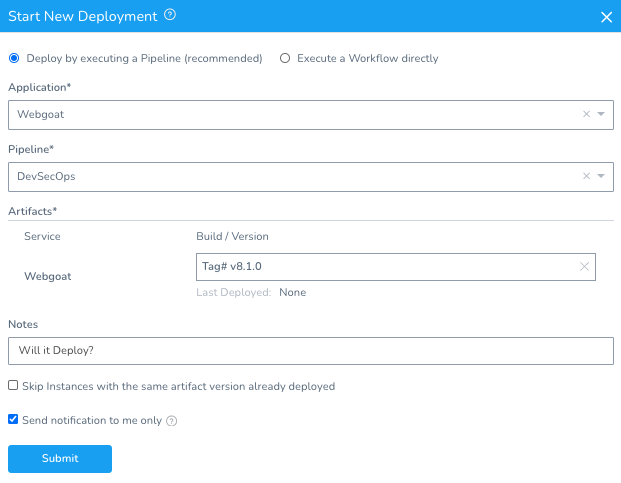Expand the Pipeline dropdown arrow
Screen dimensions: 621x483
click(x=601, y=176)
